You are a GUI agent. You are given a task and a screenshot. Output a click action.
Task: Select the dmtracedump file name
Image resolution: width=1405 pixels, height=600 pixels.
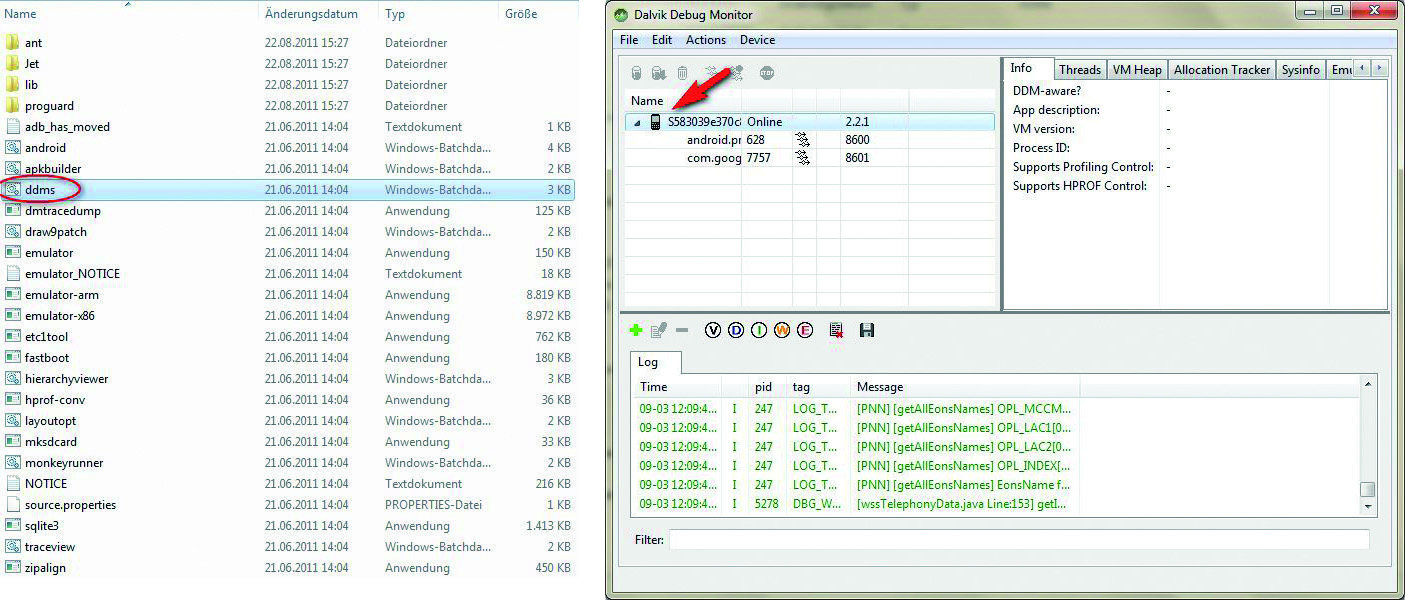63,211
